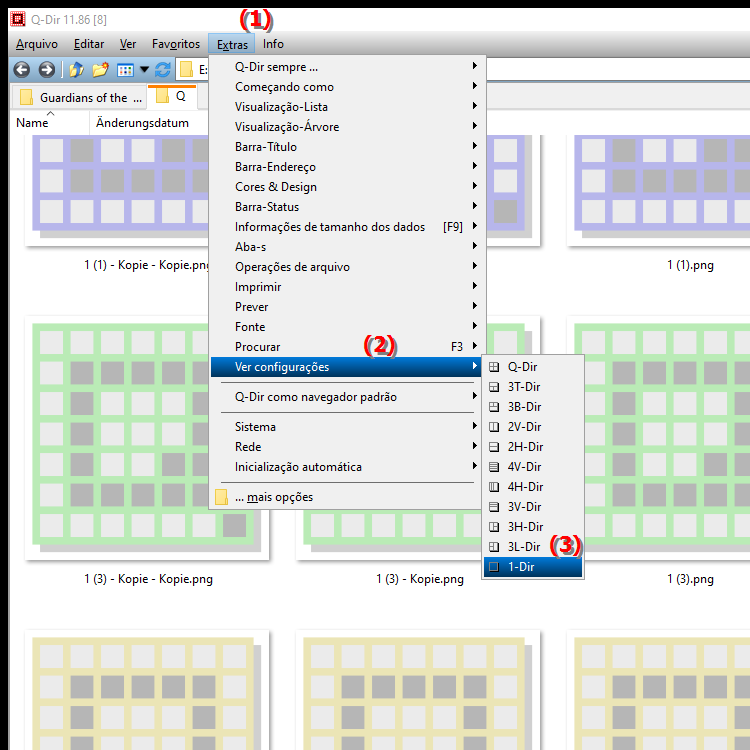
Task: Open the Arquivo menu
Action: pos(37,44)
